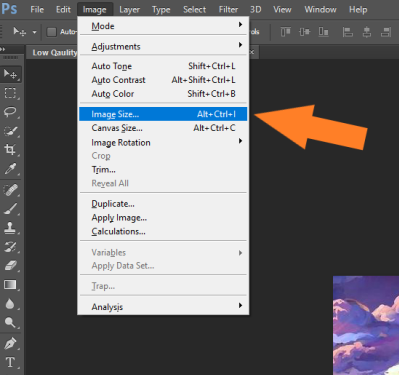Switch to Low Qaulity document tab
The width and height of the screenshot is (399, 375).
(53, 52)
